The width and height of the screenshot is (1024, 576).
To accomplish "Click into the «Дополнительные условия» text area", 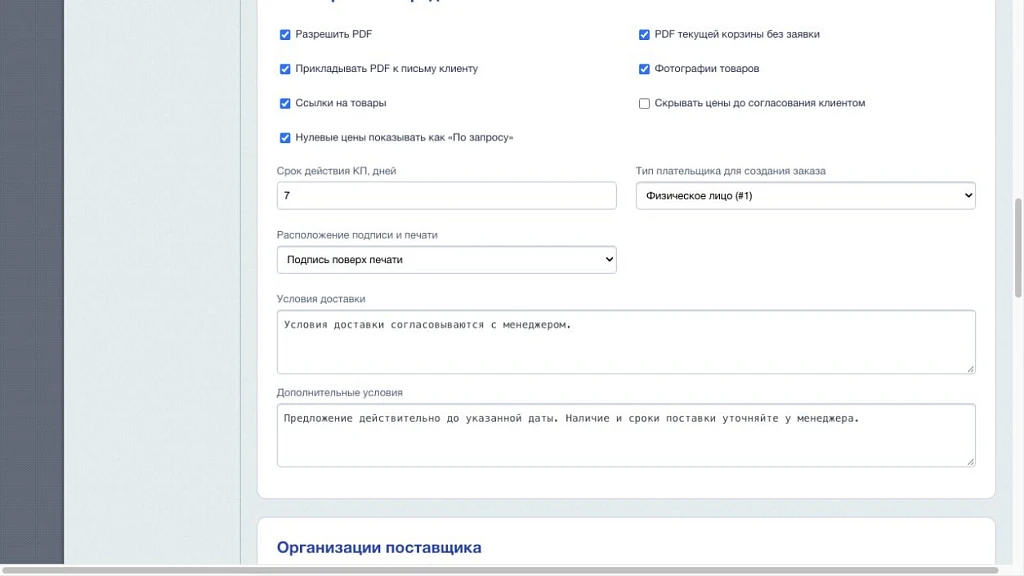I will point(626,435).
